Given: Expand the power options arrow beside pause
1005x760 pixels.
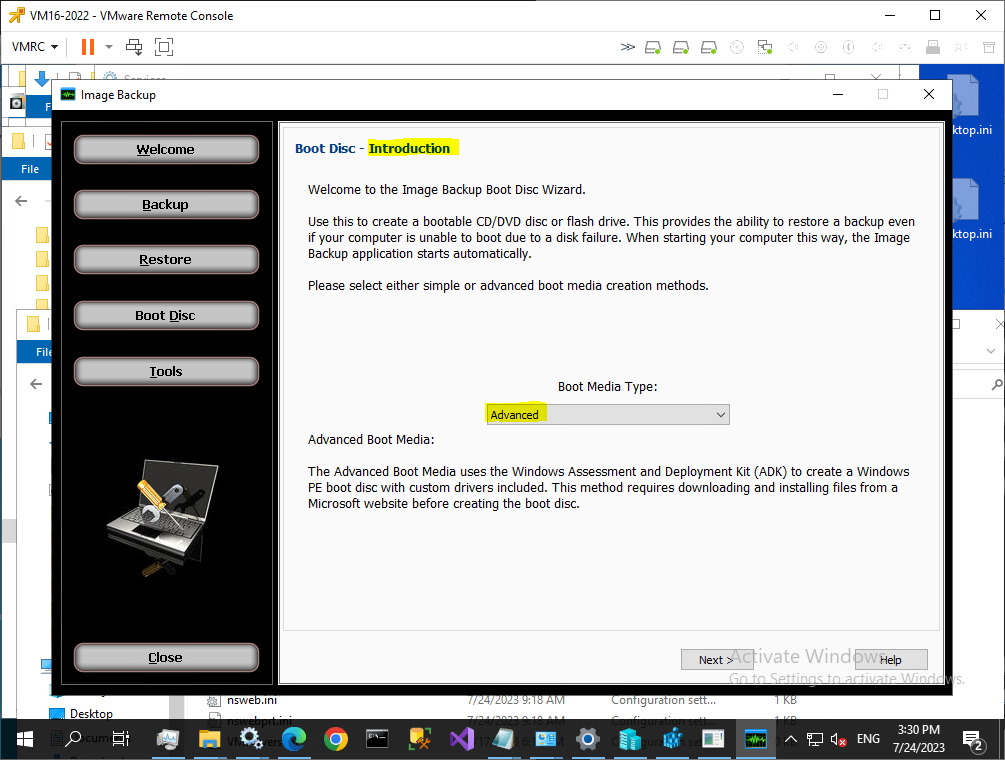Looking at the screenshot, I should [109, 47].
